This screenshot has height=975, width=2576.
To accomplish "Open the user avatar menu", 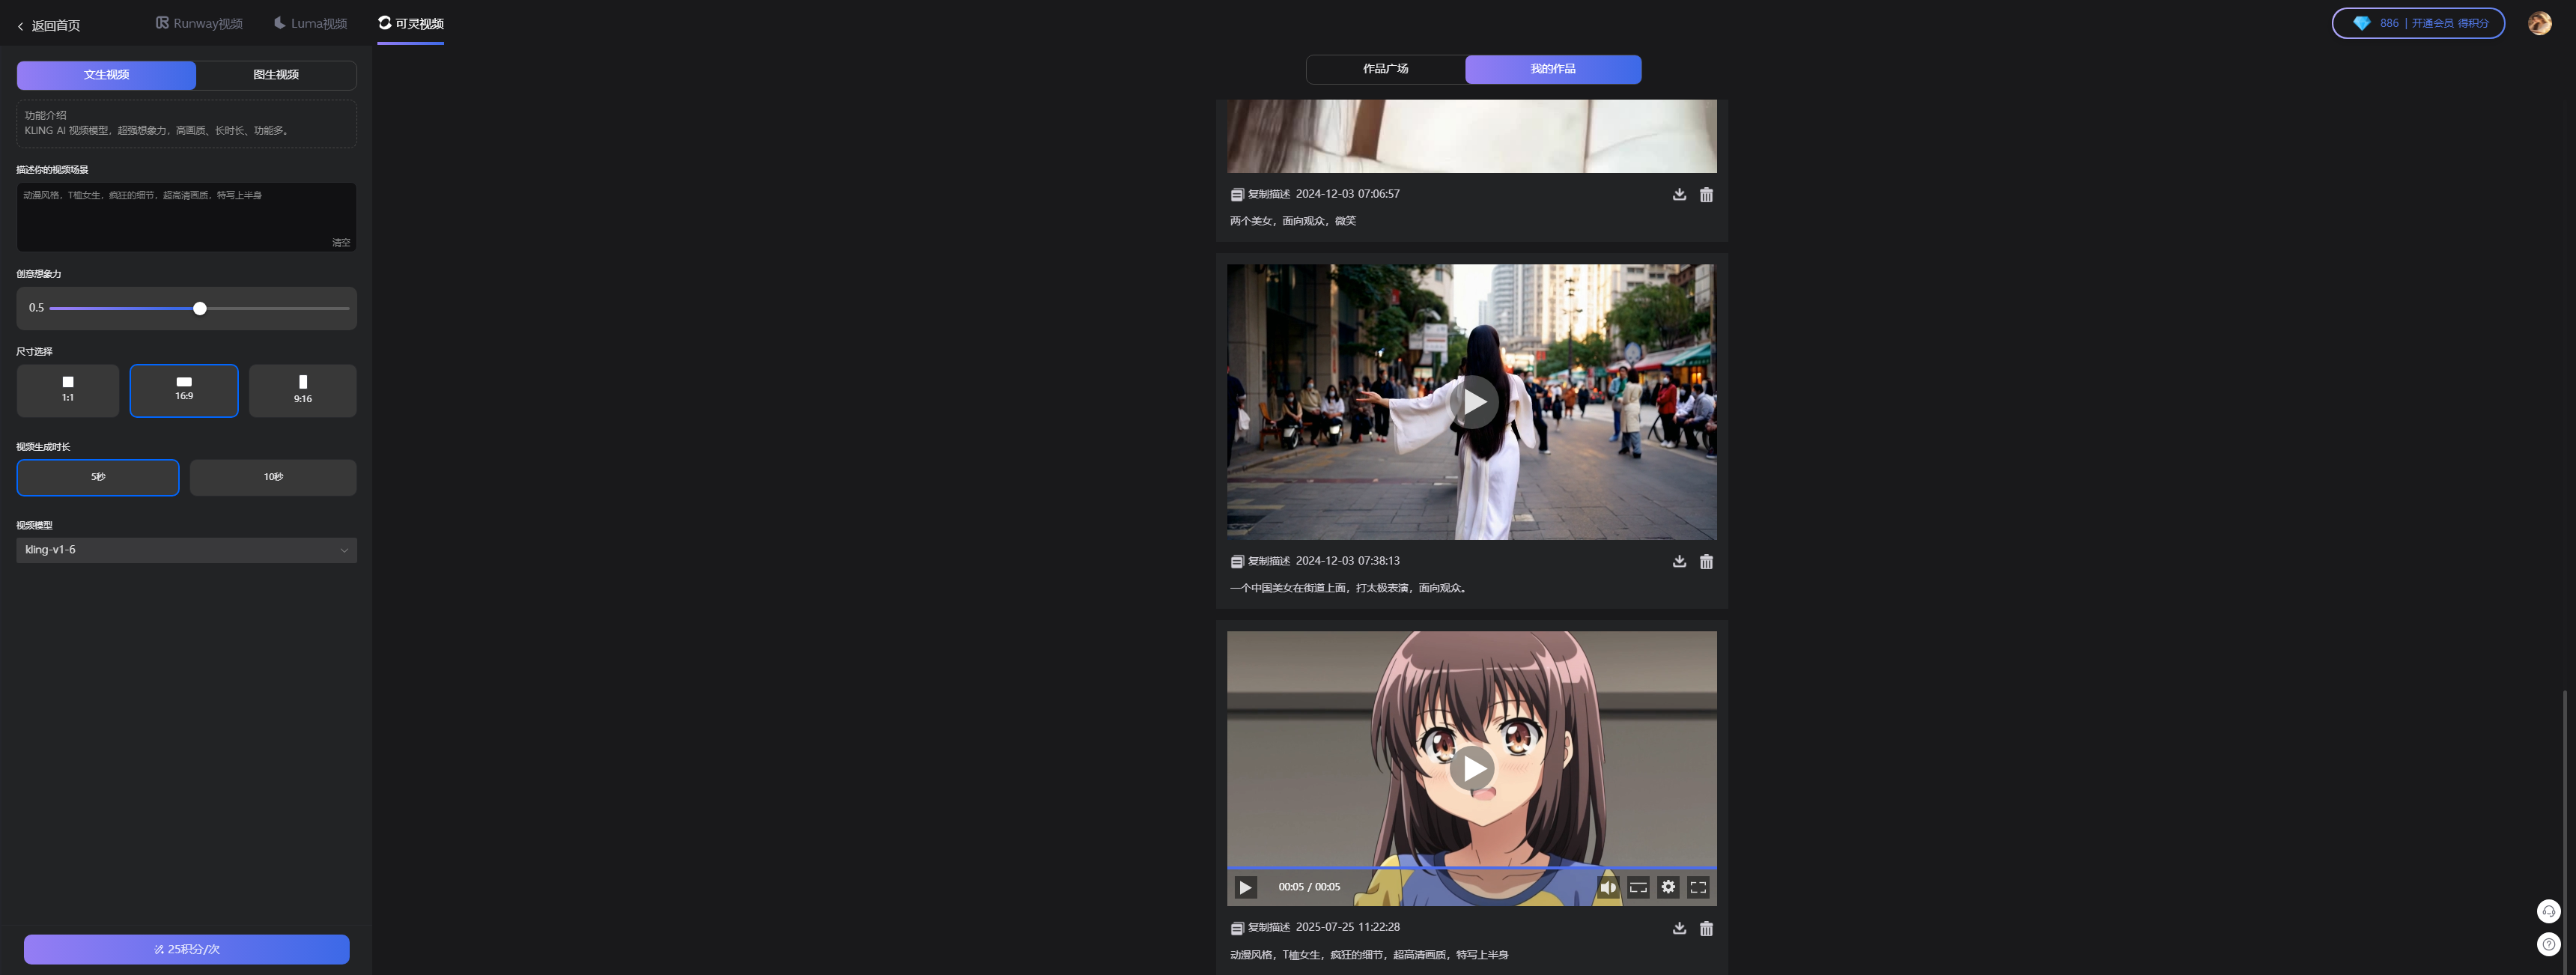I will (x=2540, y=23).
